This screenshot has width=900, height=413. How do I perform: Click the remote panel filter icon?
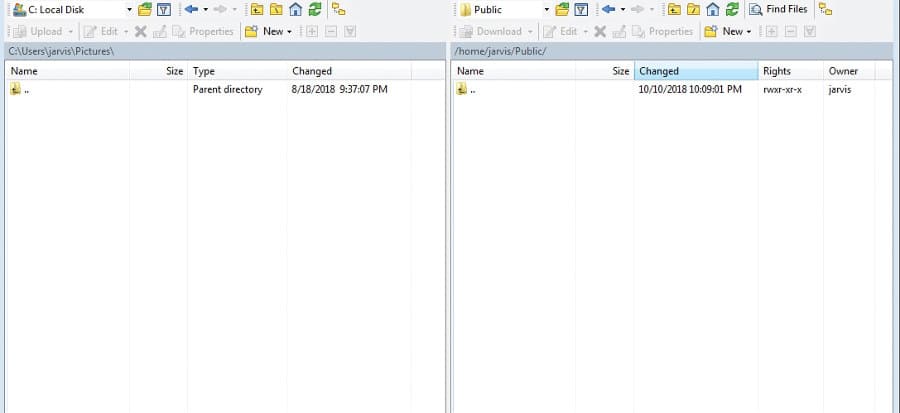point(581,9)
